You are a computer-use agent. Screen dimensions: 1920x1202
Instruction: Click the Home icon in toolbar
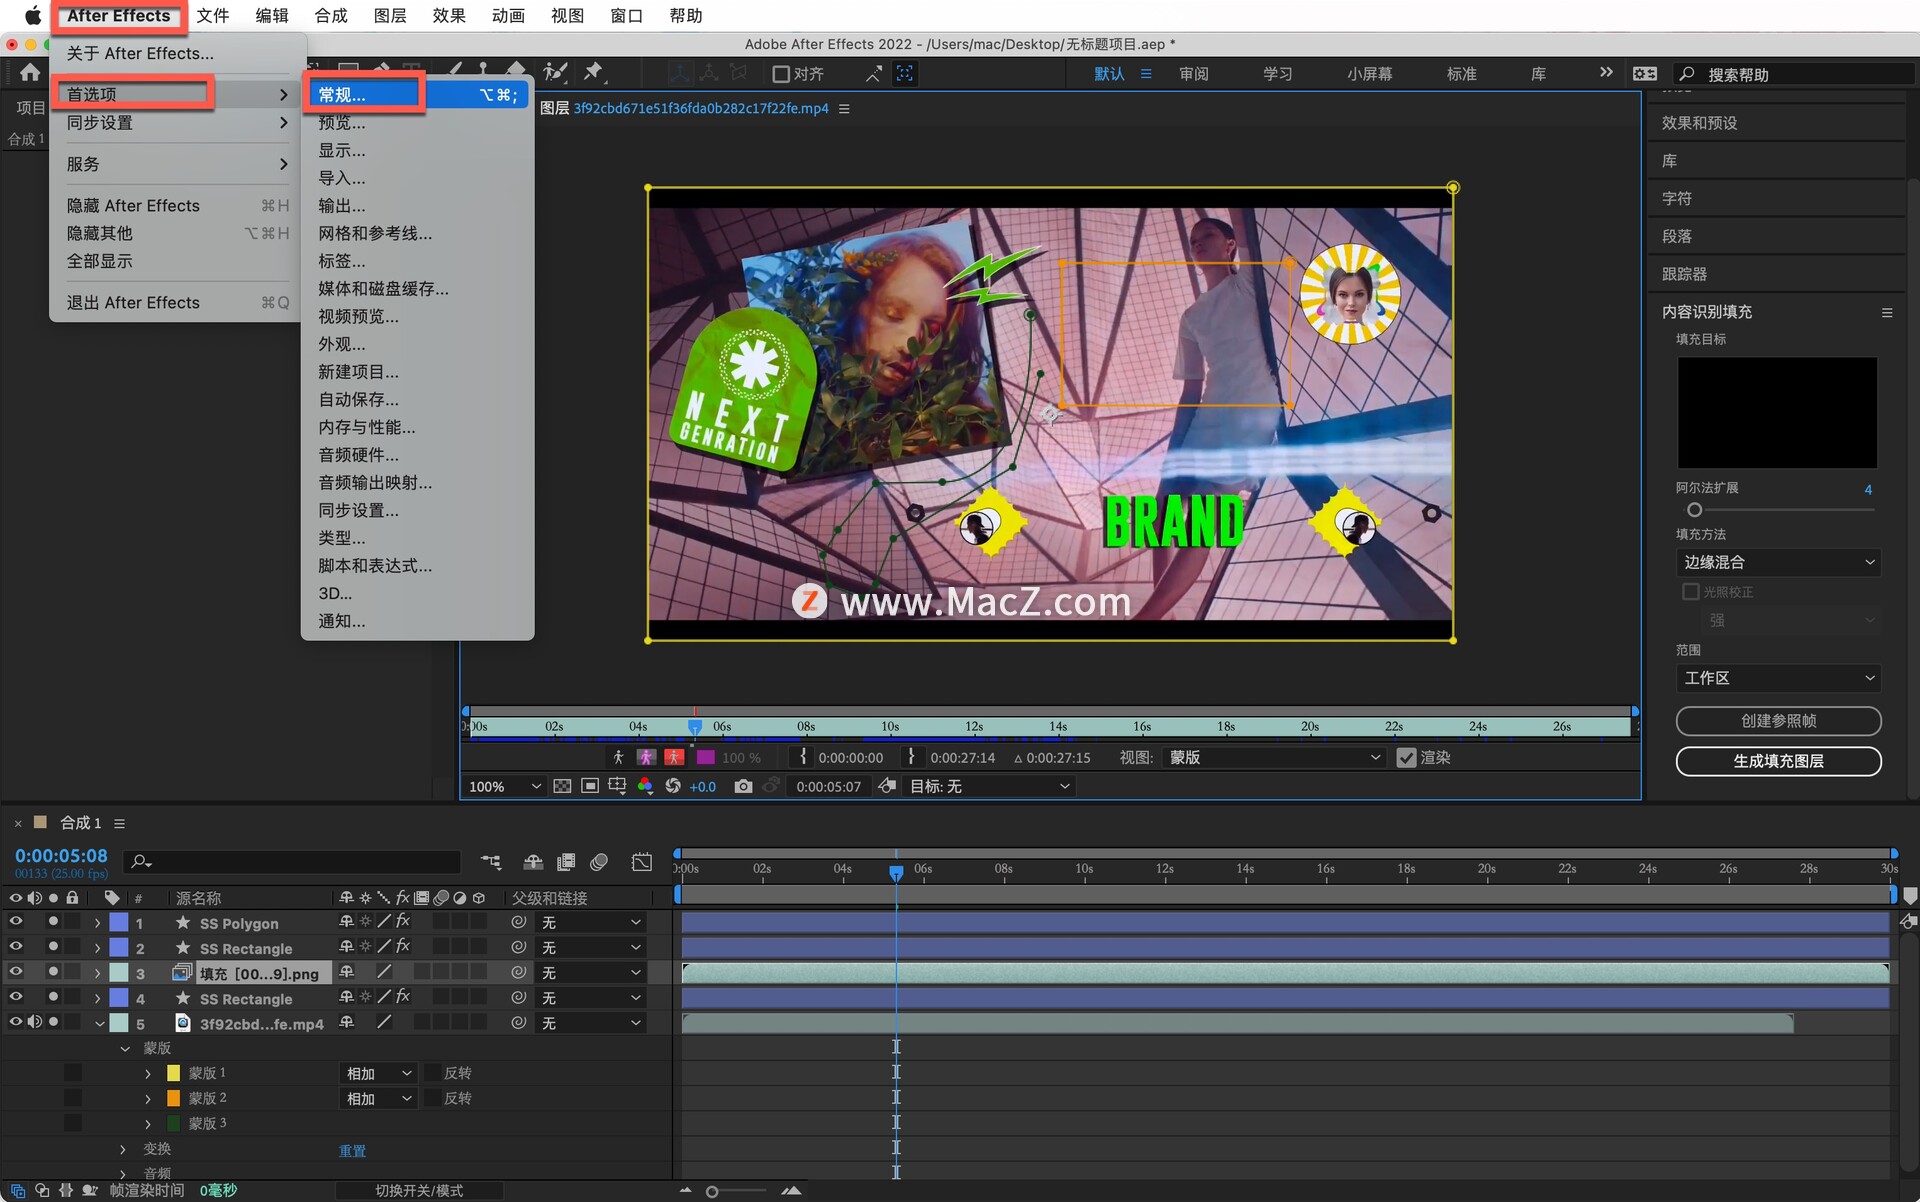point(30,72)
